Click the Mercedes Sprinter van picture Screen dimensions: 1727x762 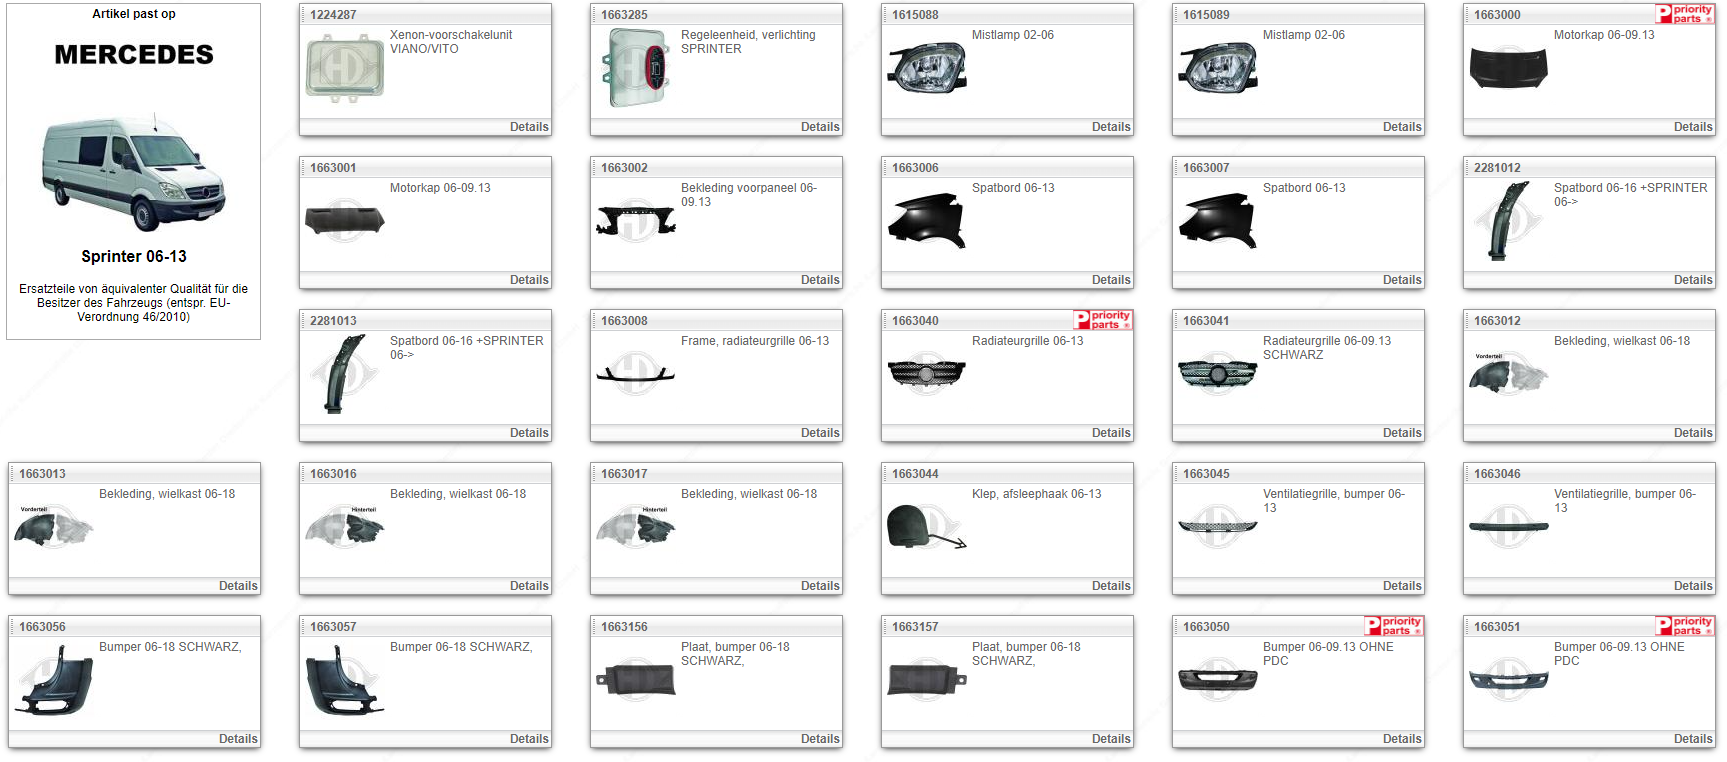click(134, 172)
